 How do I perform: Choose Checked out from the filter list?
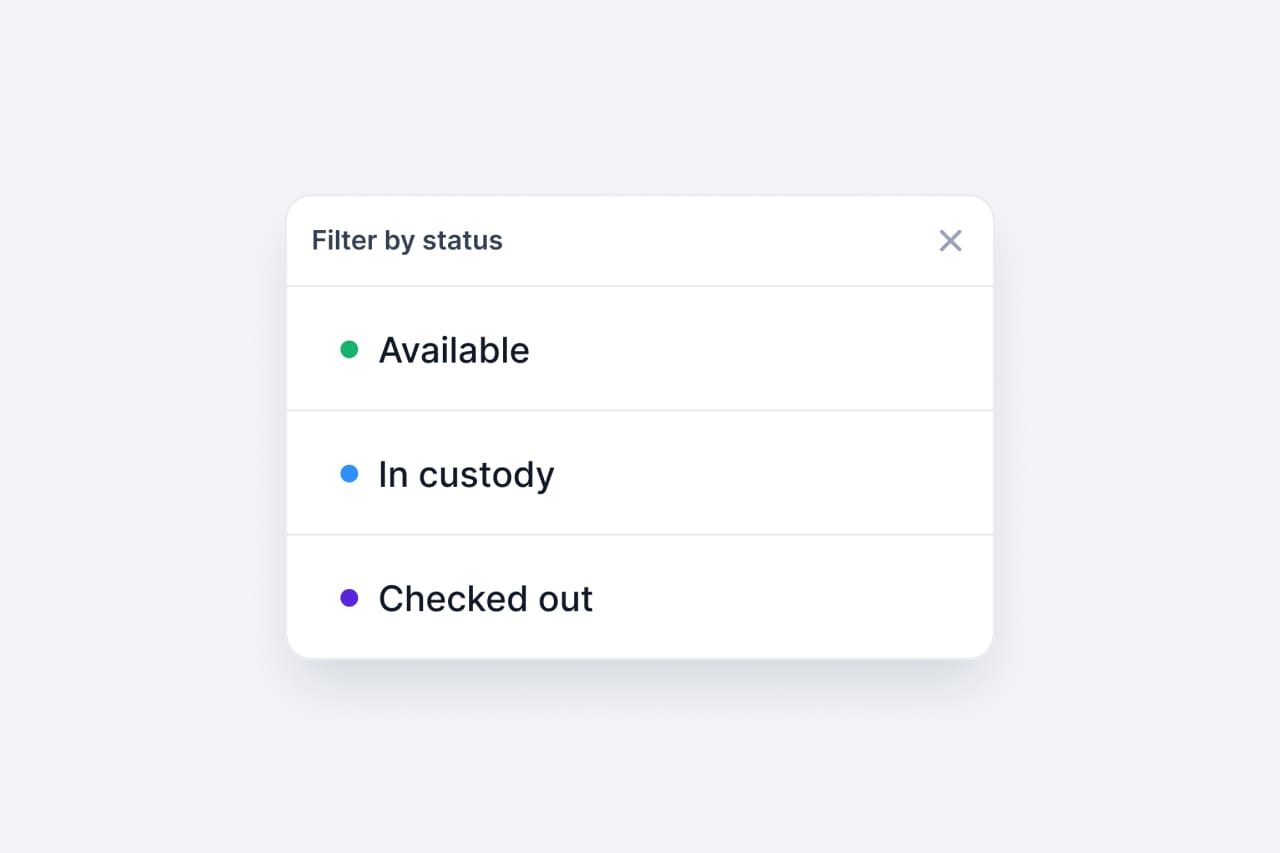click(485, 598)
